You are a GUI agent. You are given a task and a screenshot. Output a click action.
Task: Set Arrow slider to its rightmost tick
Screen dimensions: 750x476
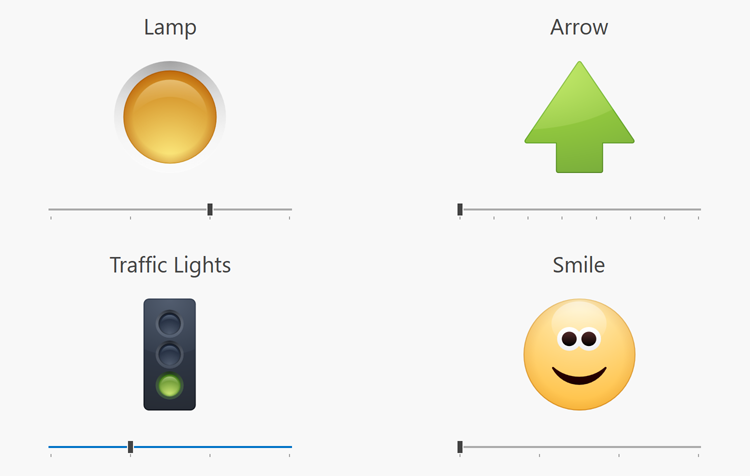click(x=699, y=209)
